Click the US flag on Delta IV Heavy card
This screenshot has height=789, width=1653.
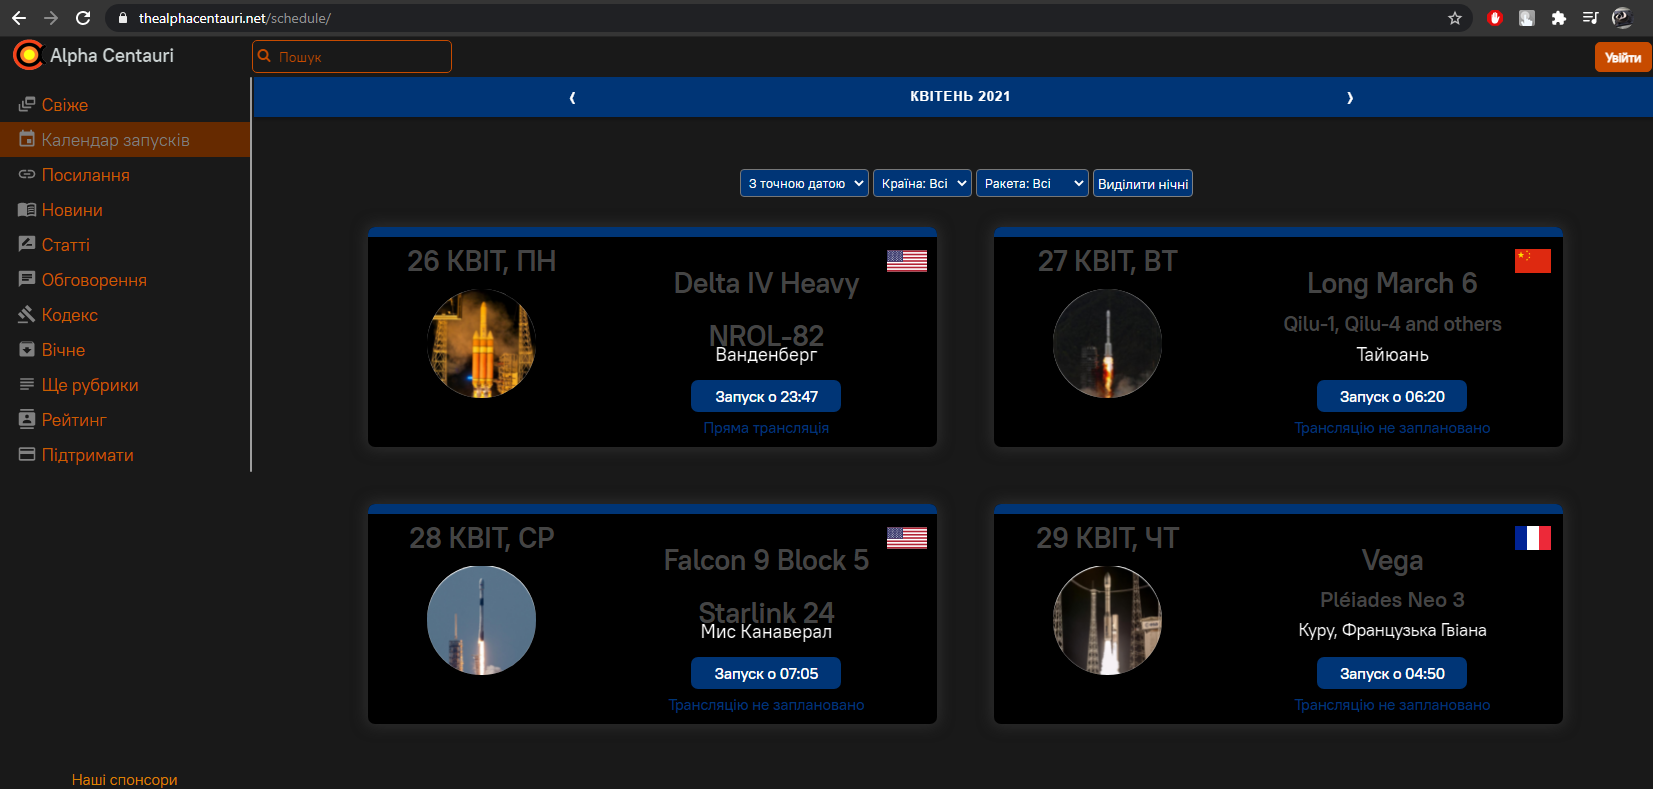coord(907,261)
